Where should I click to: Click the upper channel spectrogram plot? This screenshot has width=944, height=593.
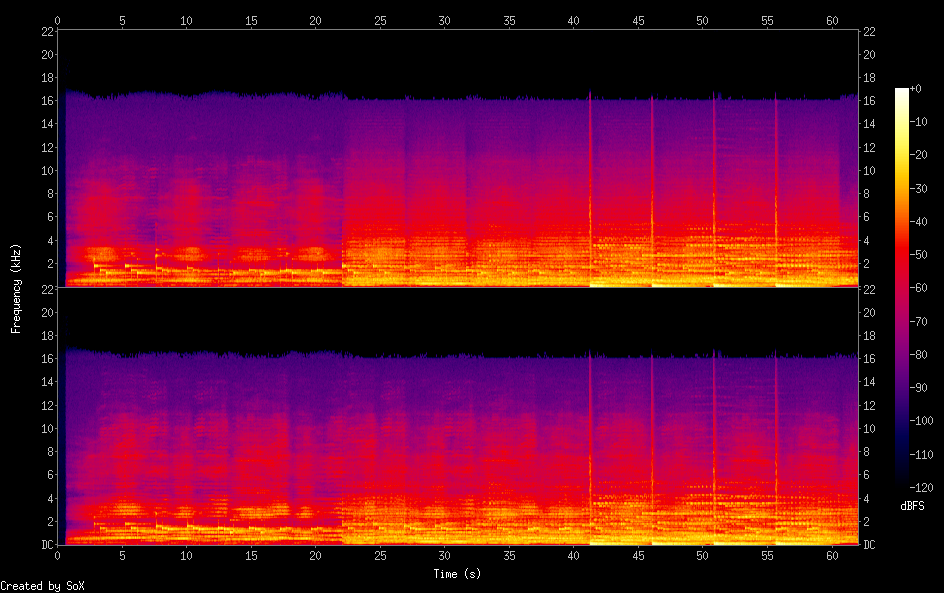pos(458,158)
